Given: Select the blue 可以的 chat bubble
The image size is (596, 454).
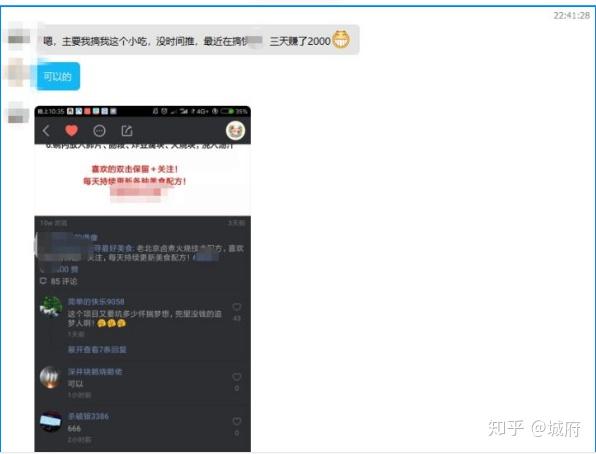Looking at the screenshot, I should click(x=58, y=76).
